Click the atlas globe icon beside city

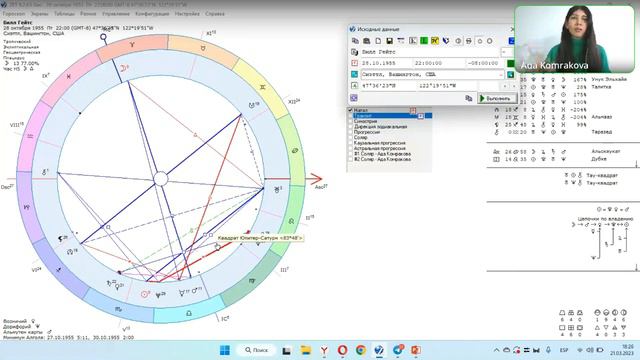click(510, 74)
